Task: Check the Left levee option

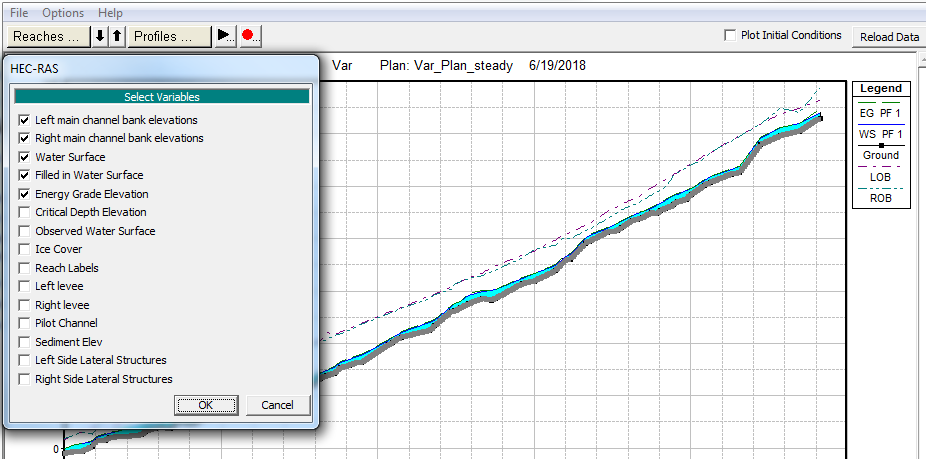Action: (24, 287)
